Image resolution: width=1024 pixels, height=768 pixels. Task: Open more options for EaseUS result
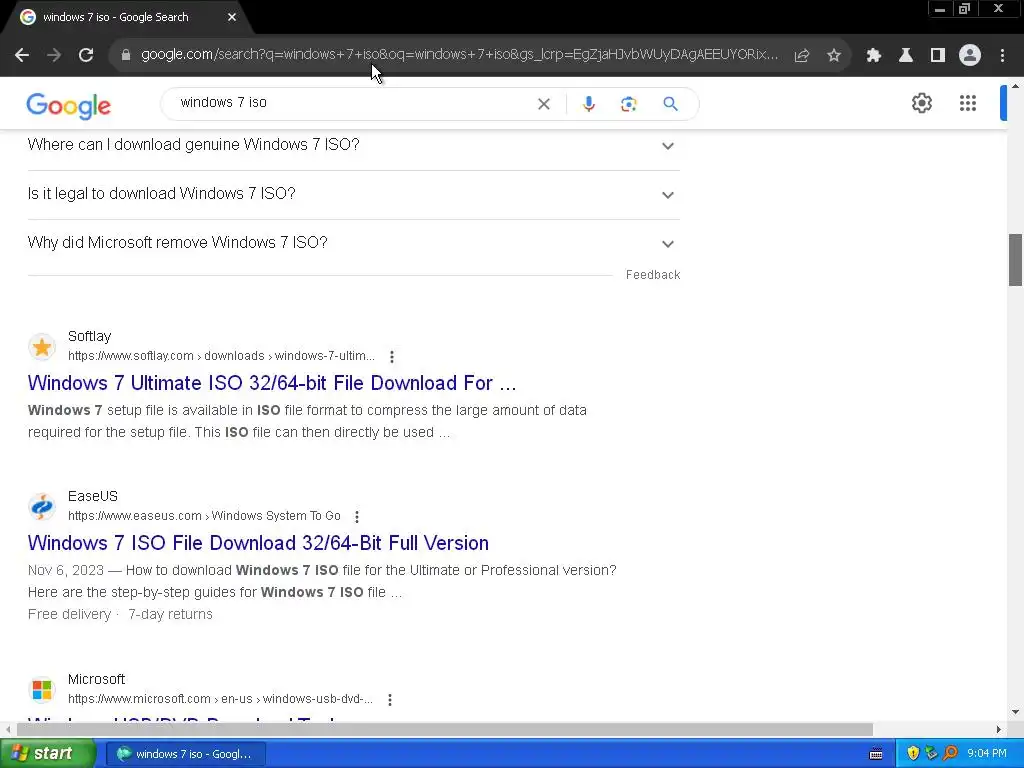tap(357, 517)
